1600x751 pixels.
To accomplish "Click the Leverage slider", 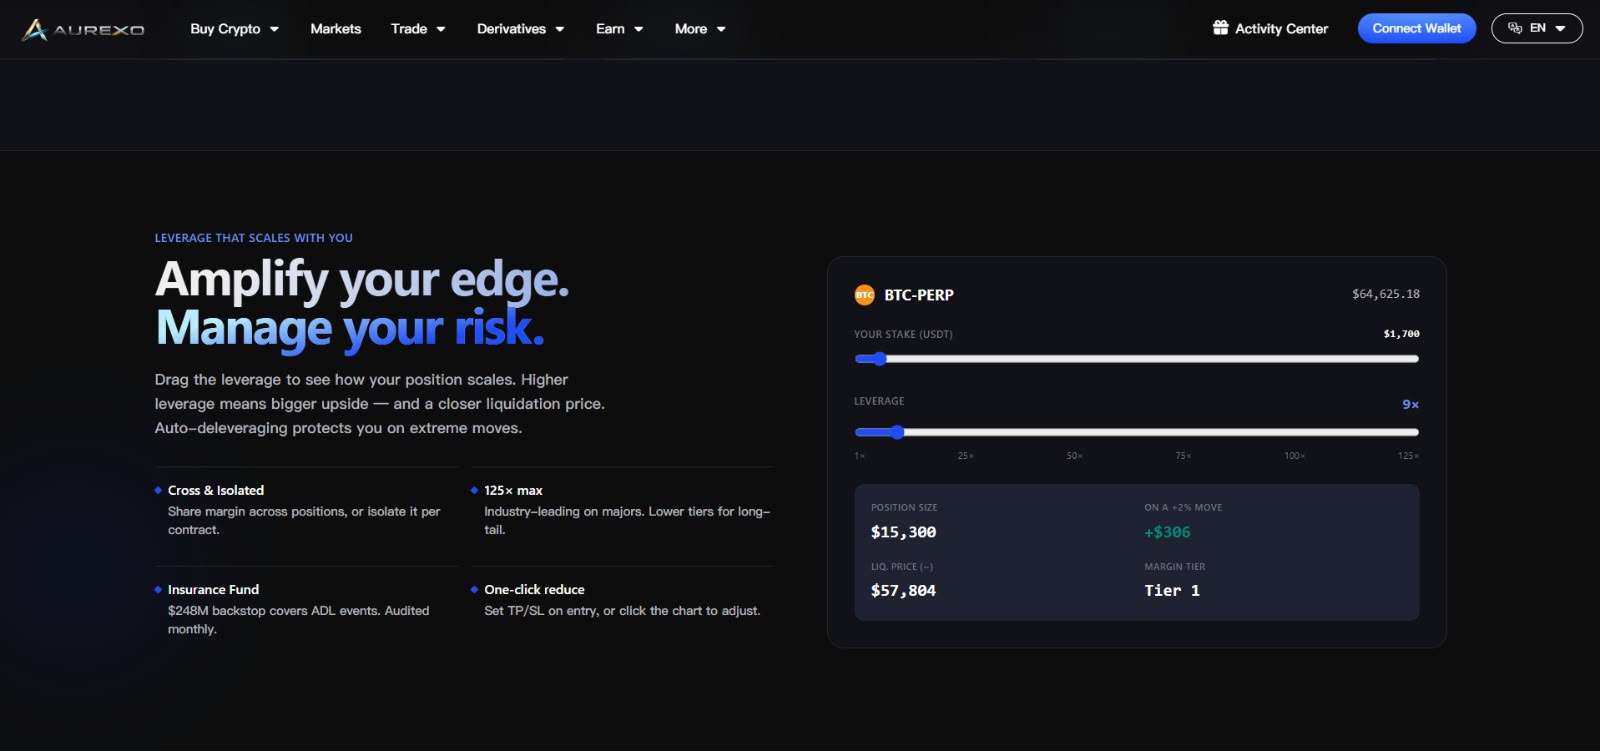I will 1136,432.
